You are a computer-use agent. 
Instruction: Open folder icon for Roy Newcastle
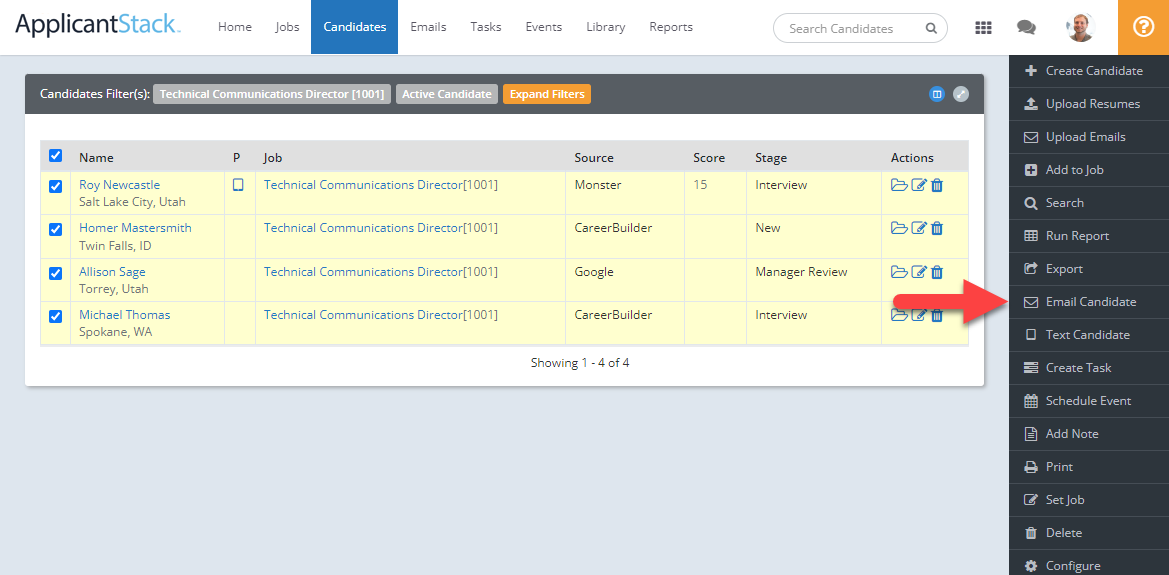click(x=899, y=185)
